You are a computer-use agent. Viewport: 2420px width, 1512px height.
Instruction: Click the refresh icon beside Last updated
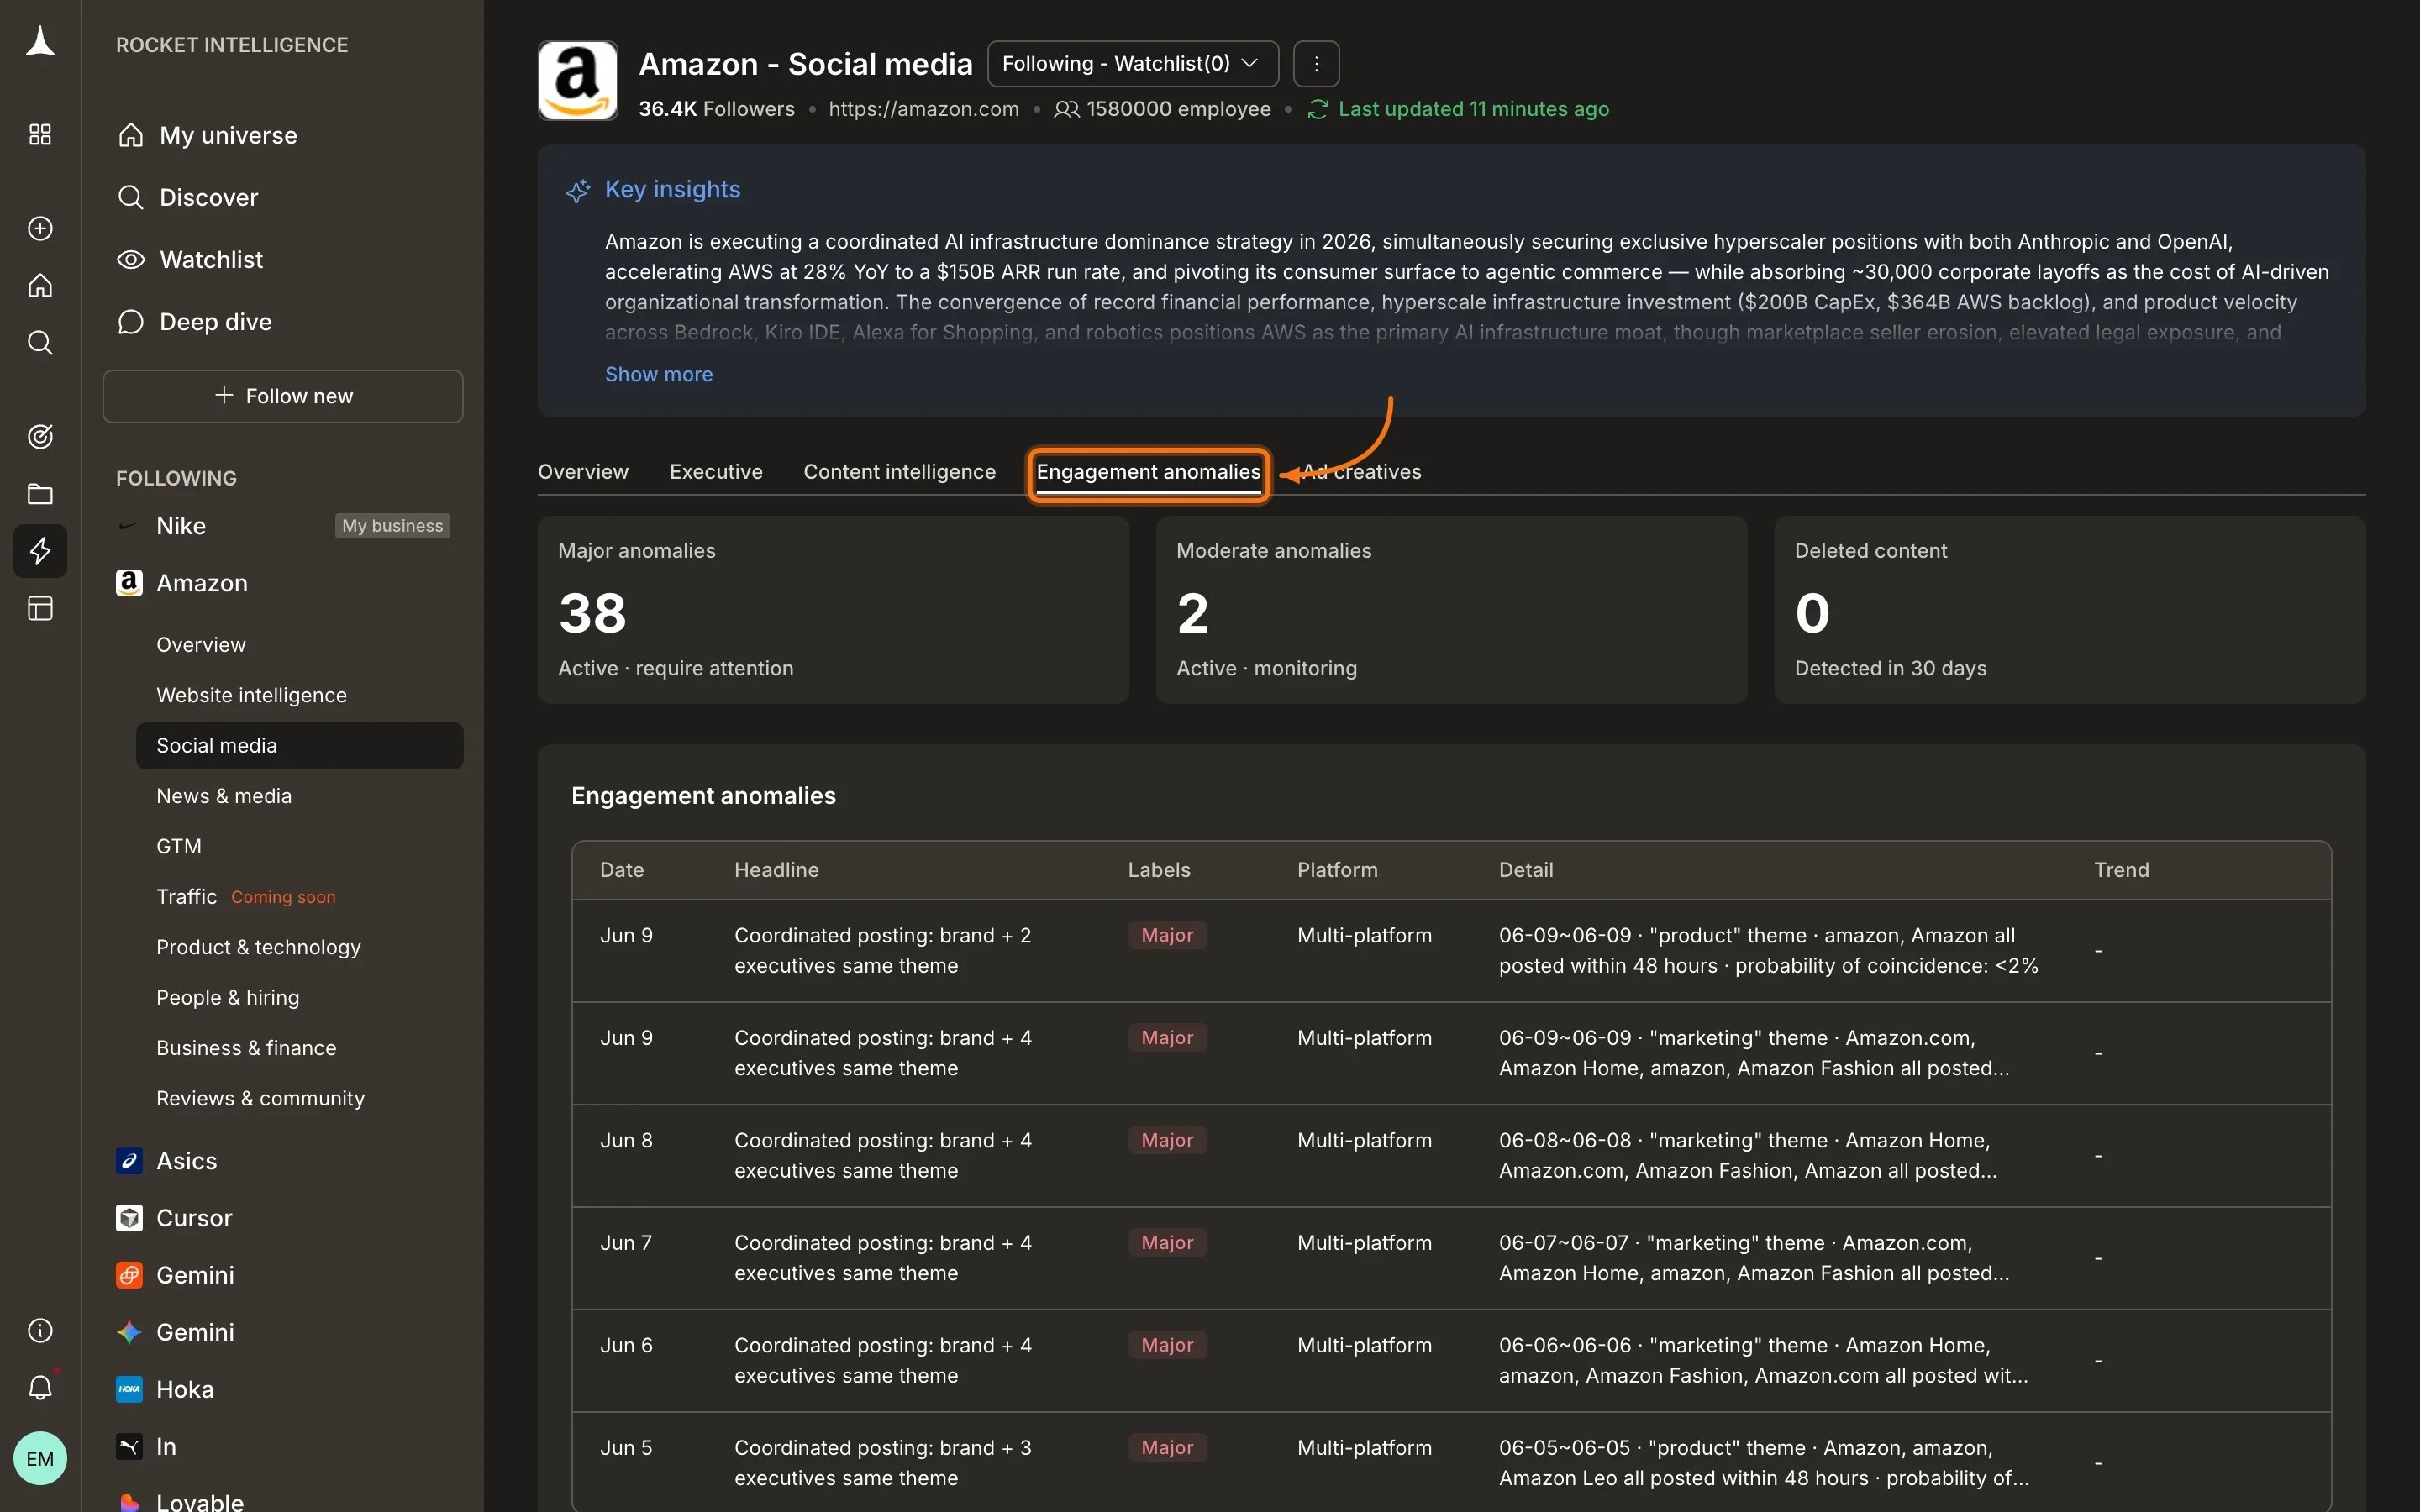point(1317,109)
